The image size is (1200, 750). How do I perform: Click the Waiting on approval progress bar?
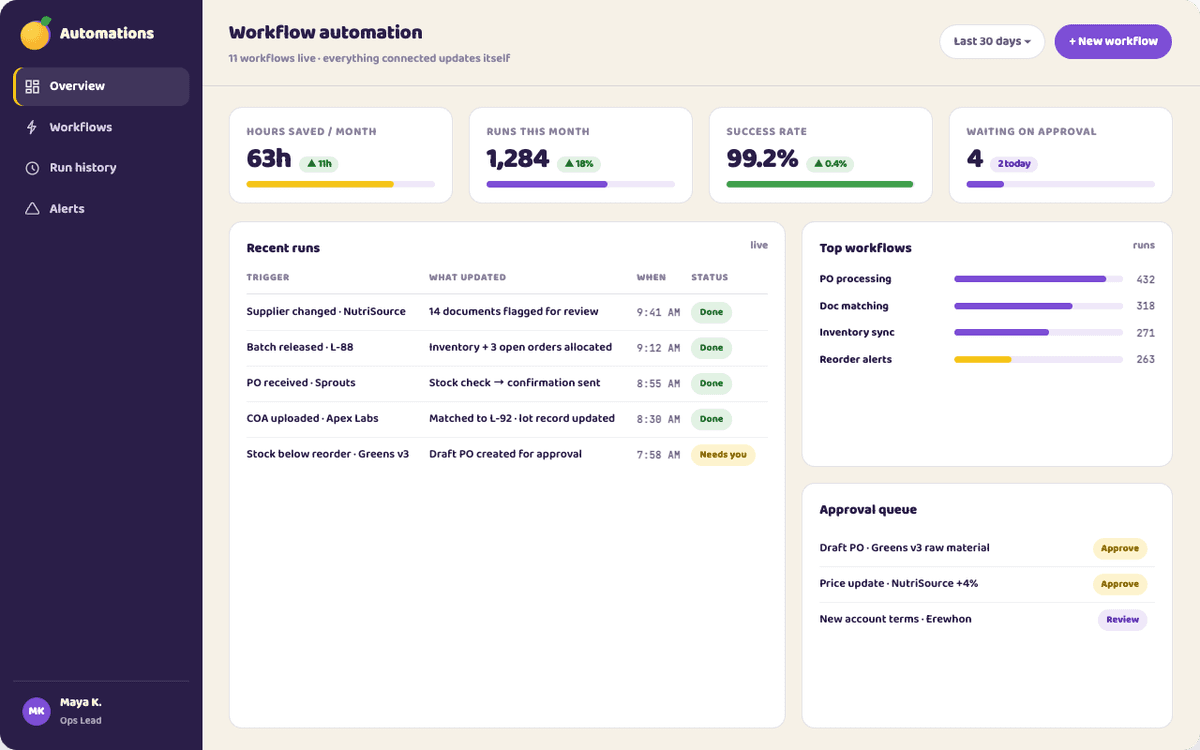[1060, 184]
